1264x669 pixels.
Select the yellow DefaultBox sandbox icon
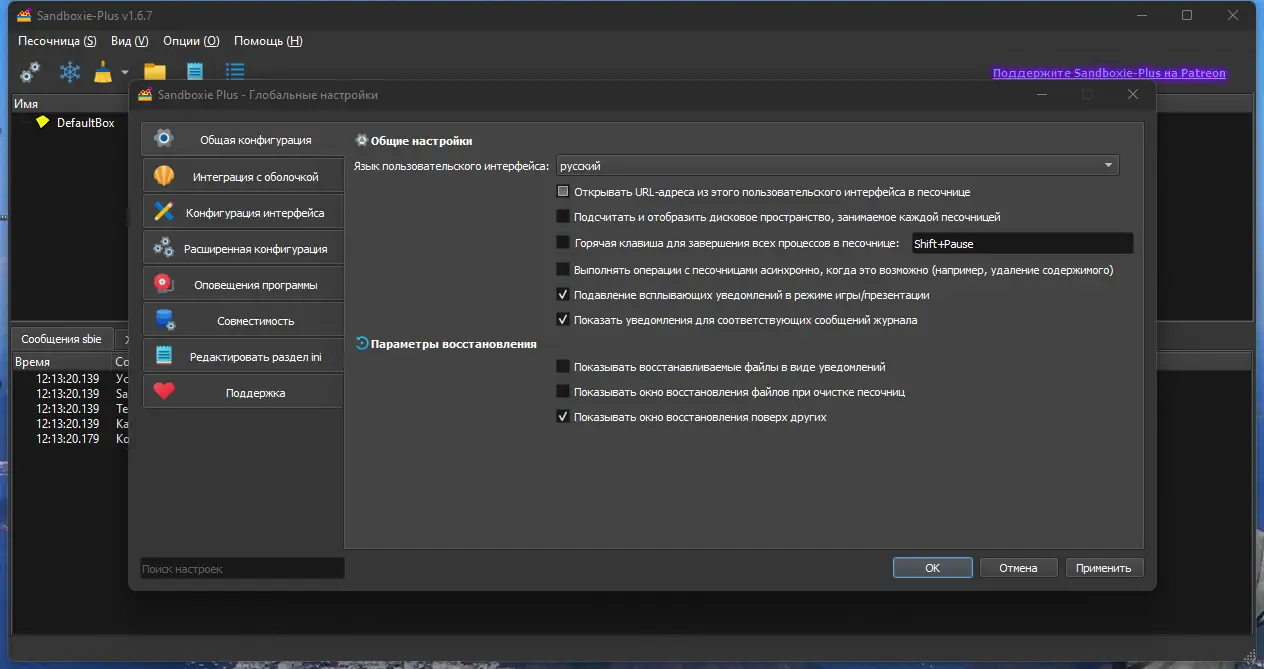(x=42, y=122)
